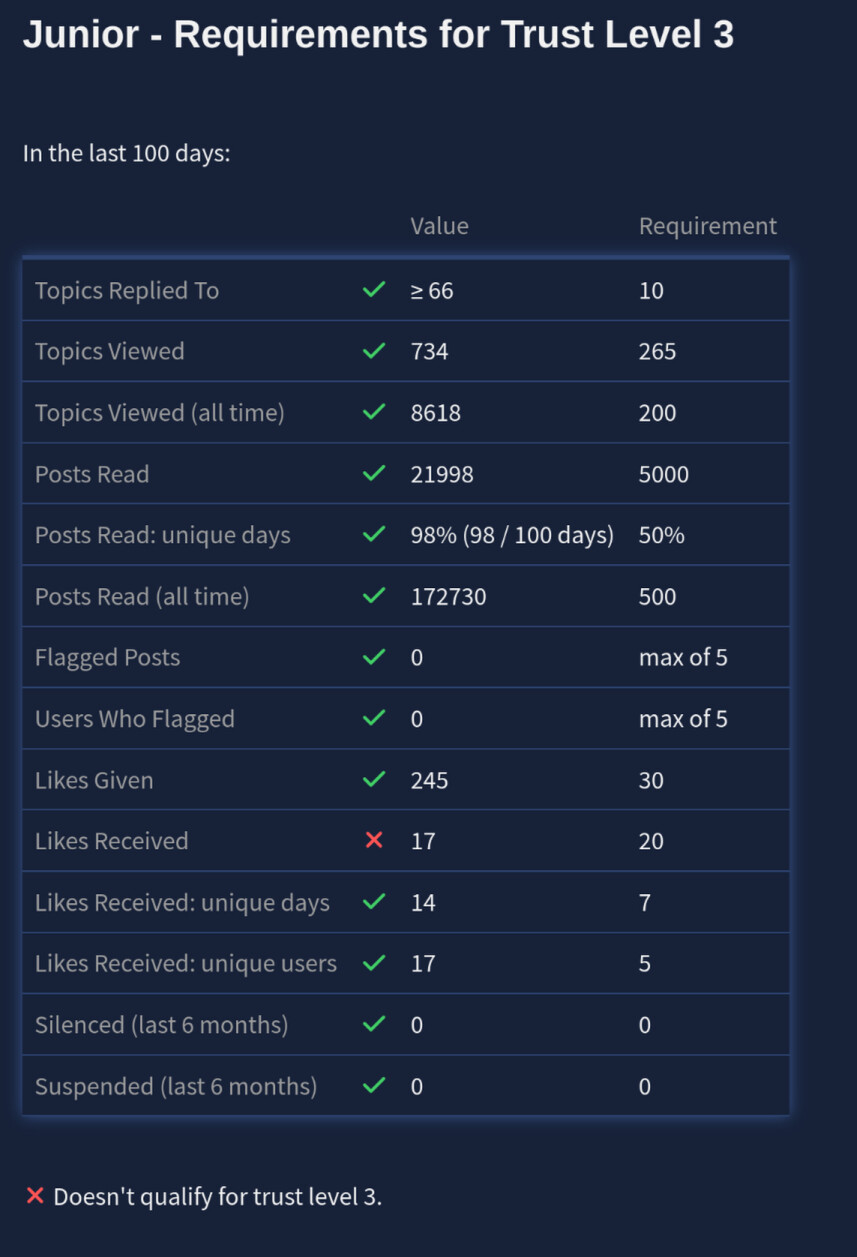Click the checkmark beside Users Who Flagged

(374, 719)
